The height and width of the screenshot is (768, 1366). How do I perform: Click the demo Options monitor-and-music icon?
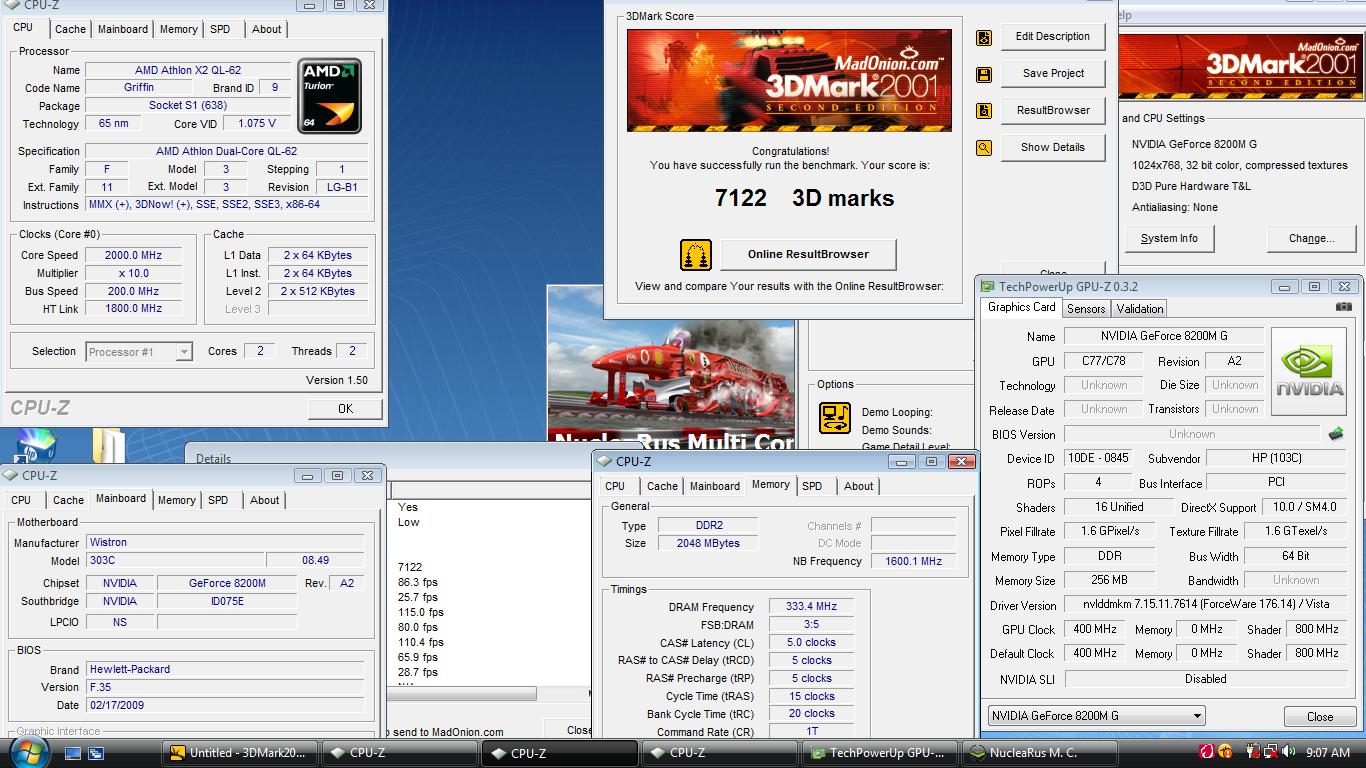834,417
